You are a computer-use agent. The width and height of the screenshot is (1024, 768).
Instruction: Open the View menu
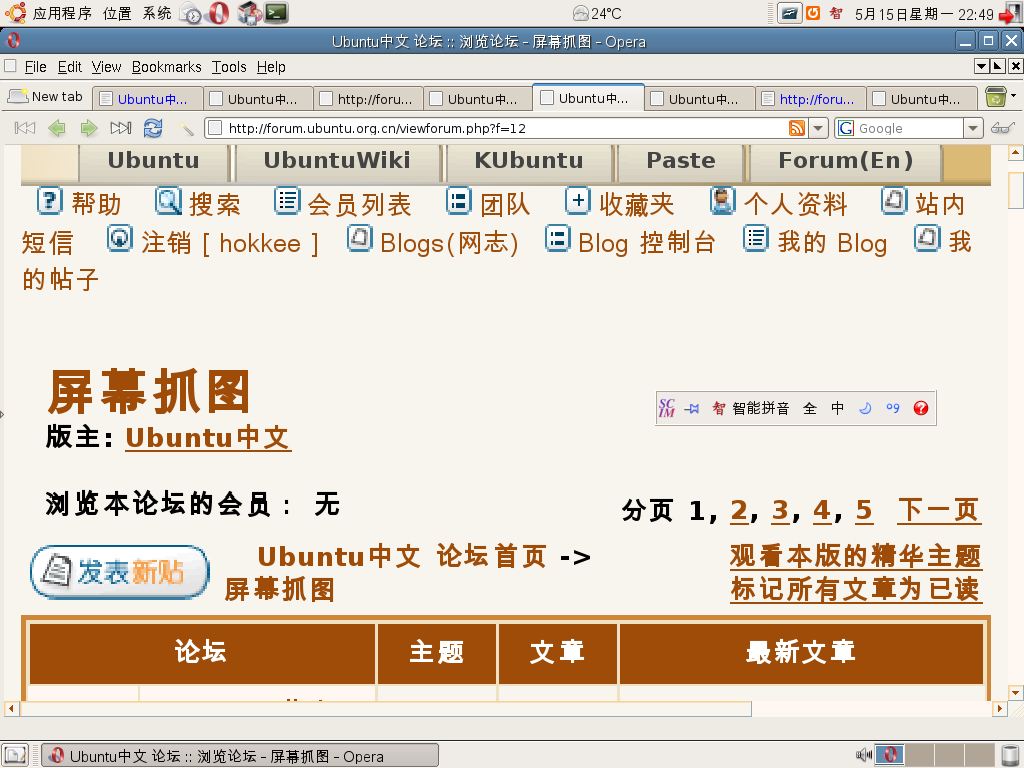coord(106,67)
